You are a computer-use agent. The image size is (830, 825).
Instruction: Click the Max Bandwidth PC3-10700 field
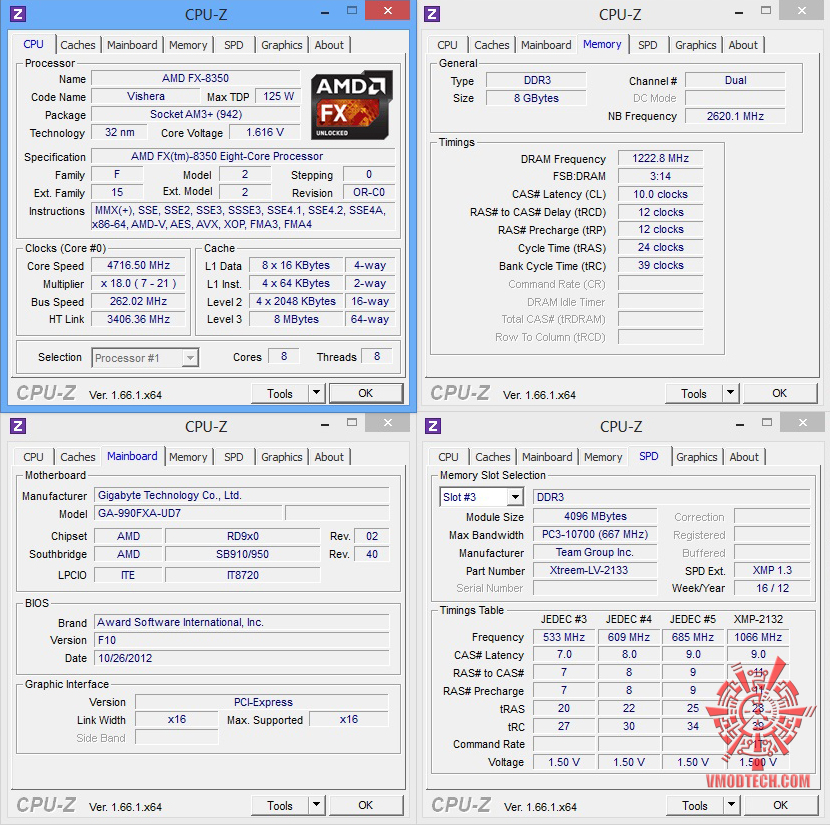pos(594,534)
